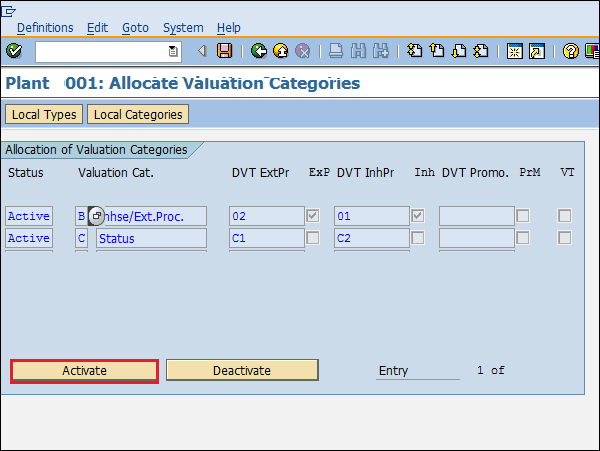Open the System menu
Viewport: 600px width, 451px height.
coord(182,28)
